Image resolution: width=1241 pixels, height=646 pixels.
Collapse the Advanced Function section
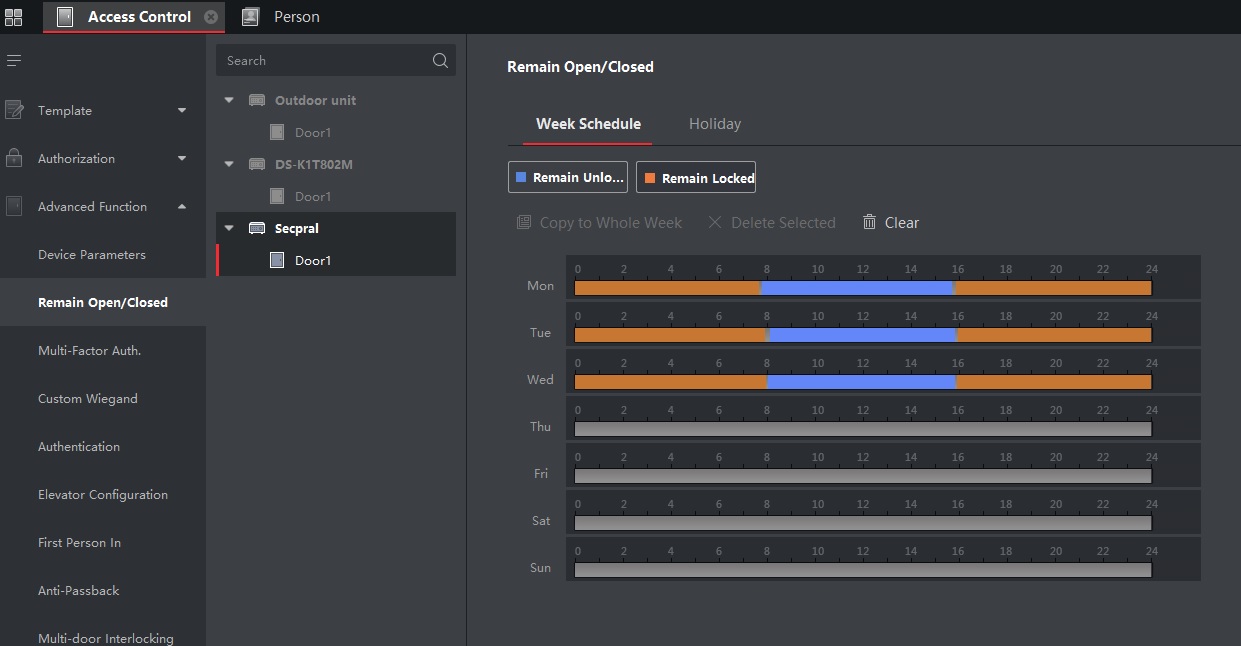click(181, 207)
